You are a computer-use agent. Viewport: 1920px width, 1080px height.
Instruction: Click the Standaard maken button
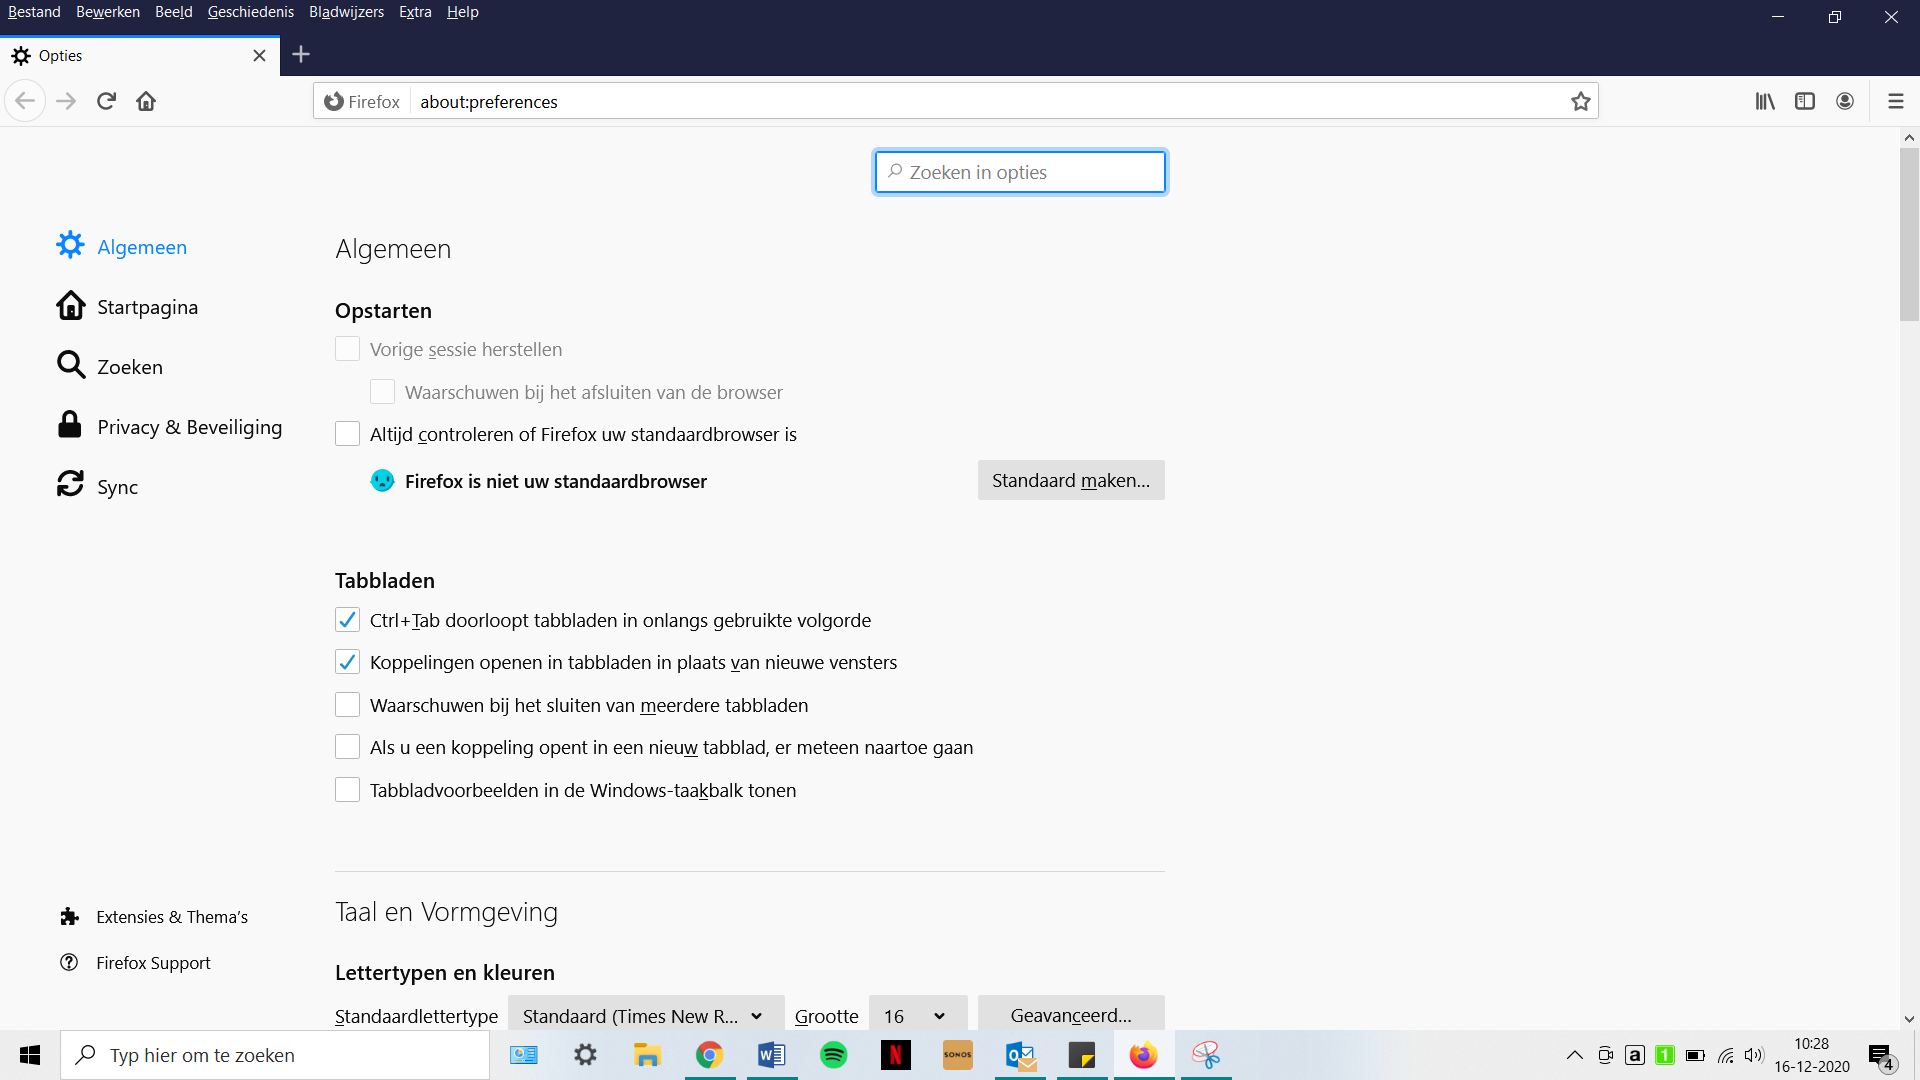coord(1070,480)
